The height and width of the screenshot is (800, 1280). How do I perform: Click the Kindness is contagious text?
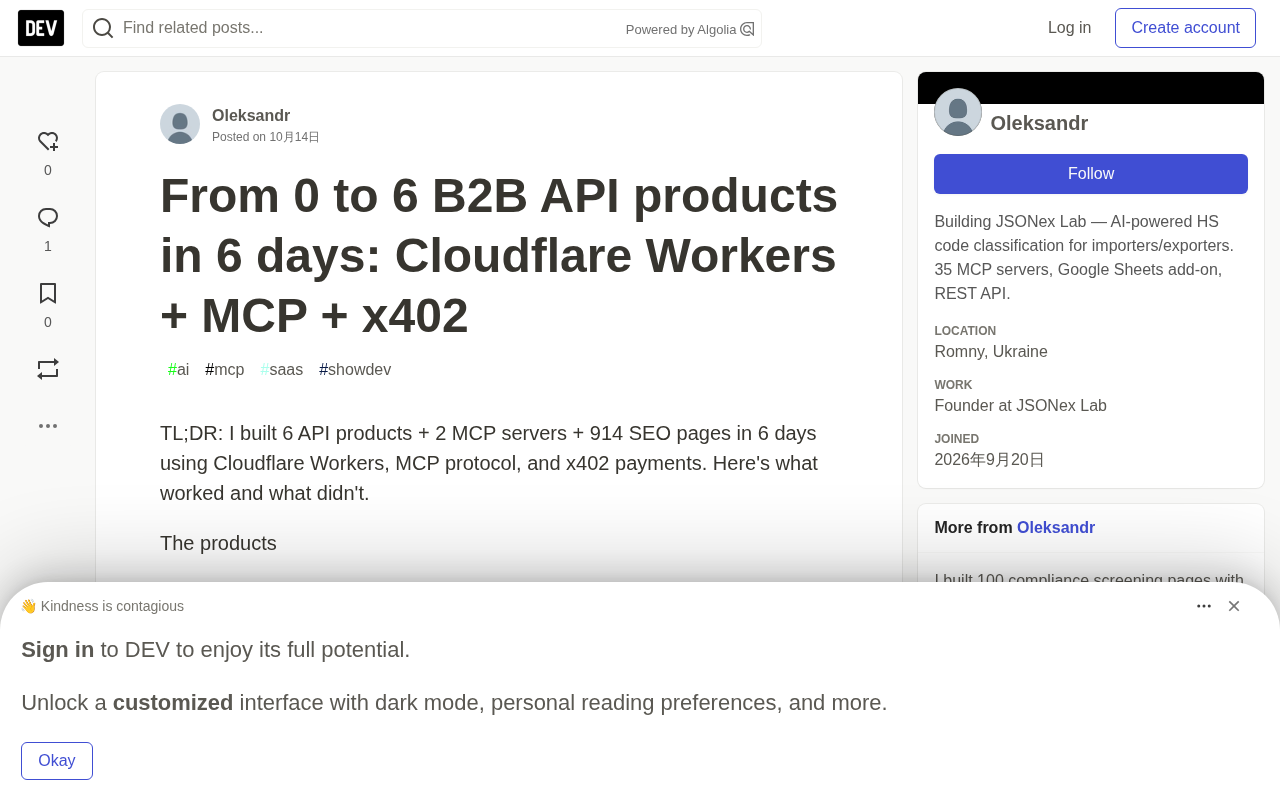pyautogui.click(x=112, y=606)
